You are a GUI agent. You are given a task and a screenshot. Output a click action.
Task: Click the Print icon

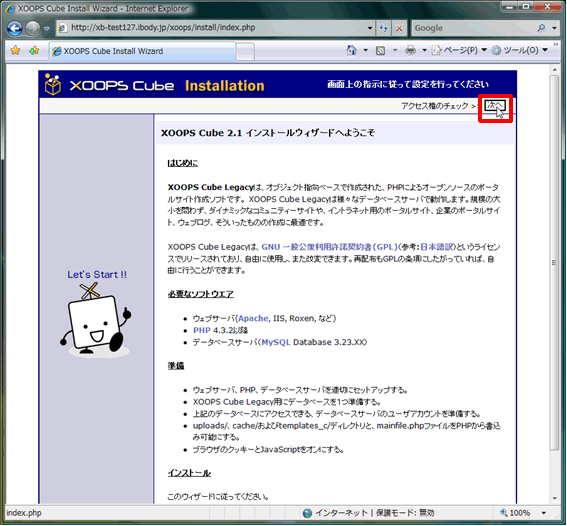pyautogui.click(x=410, y=50)
